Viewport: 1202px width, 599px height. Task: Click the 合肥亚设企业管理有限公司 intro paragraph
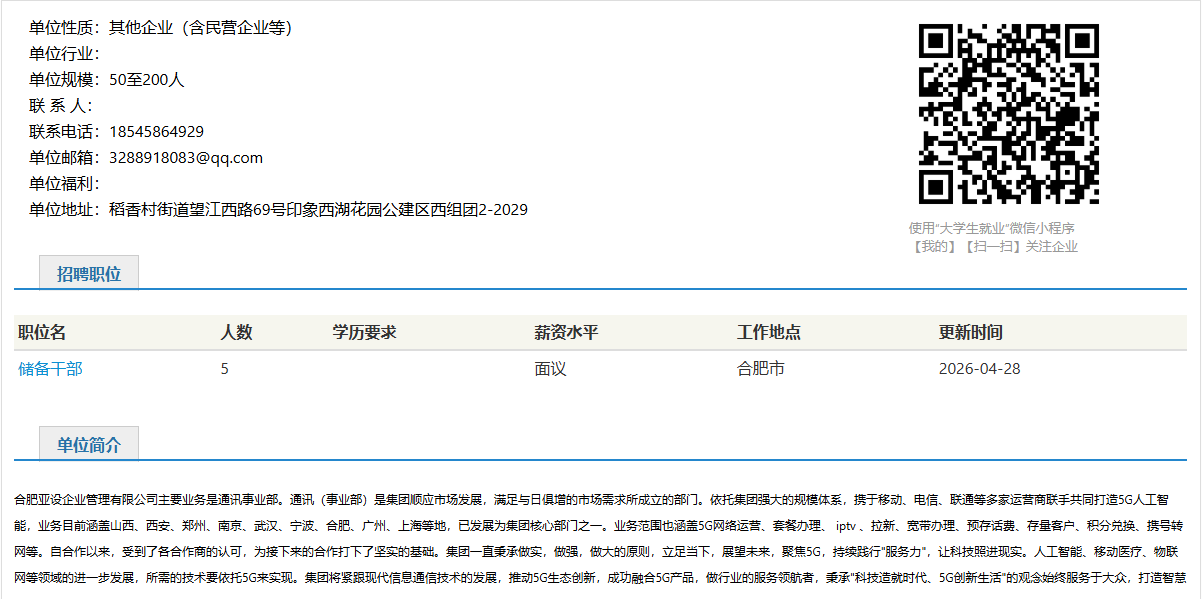(x=600, y=538)
